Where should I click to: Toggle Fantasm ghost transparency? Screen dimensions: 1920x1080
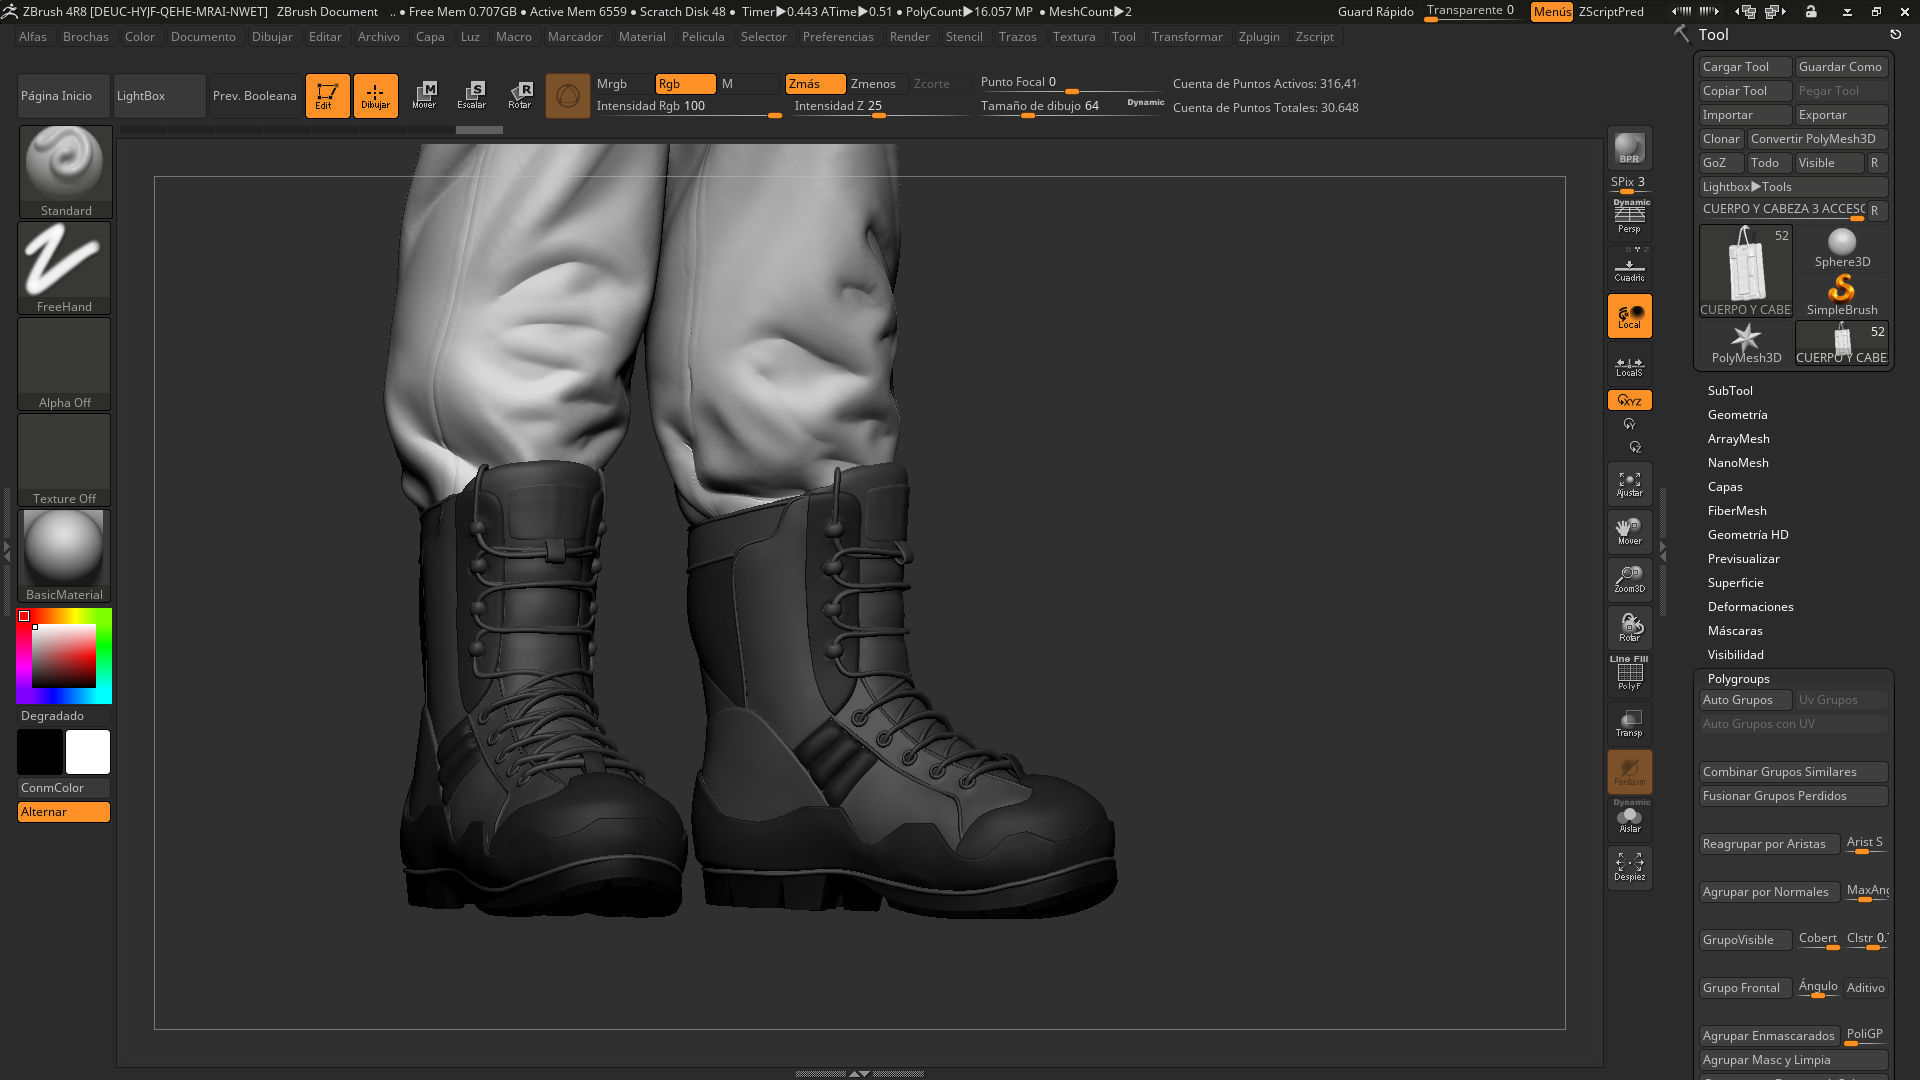tap(1629, 772)
